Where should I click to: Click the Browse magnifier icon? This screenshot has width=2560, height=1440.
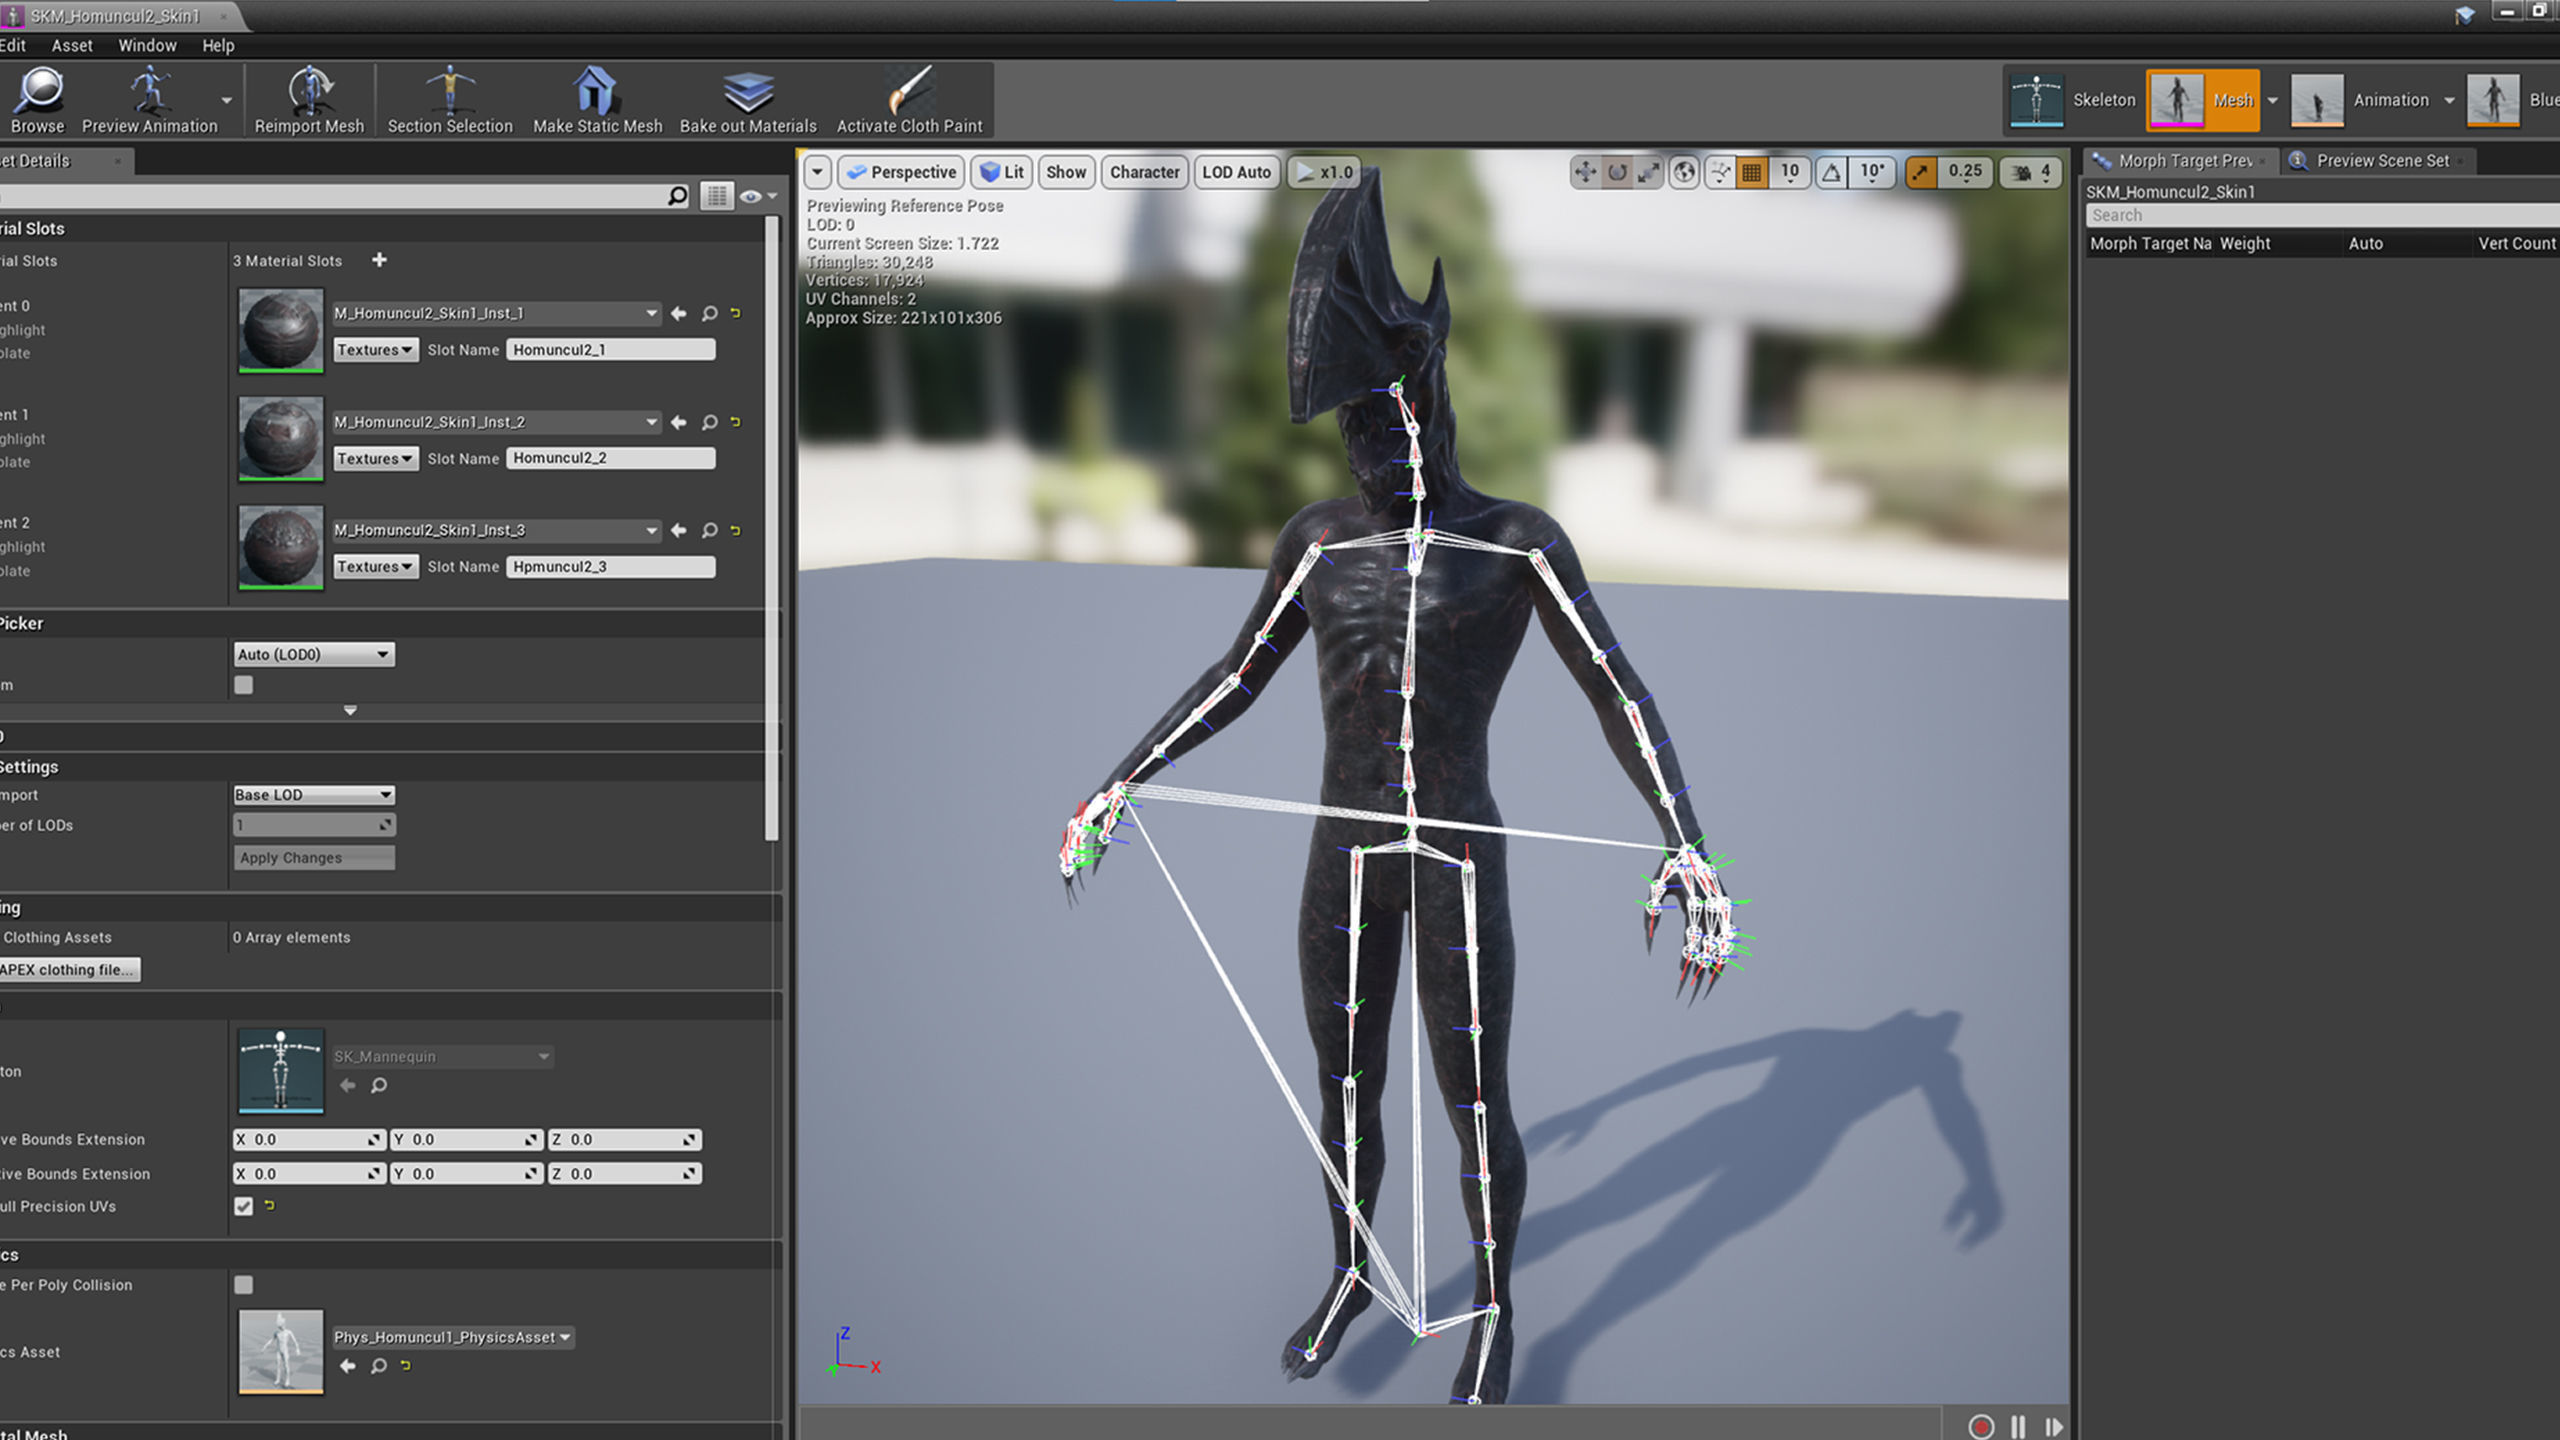point(40,90)
